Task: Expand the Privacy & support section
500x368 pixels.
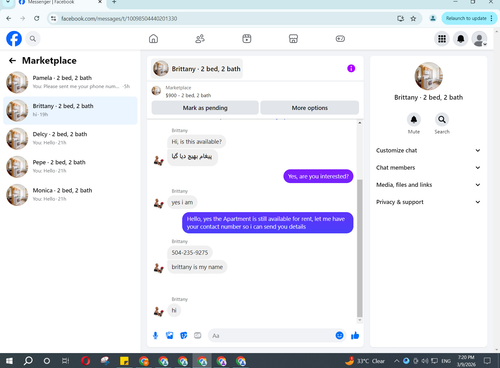Action: click(x=428, y=202)
